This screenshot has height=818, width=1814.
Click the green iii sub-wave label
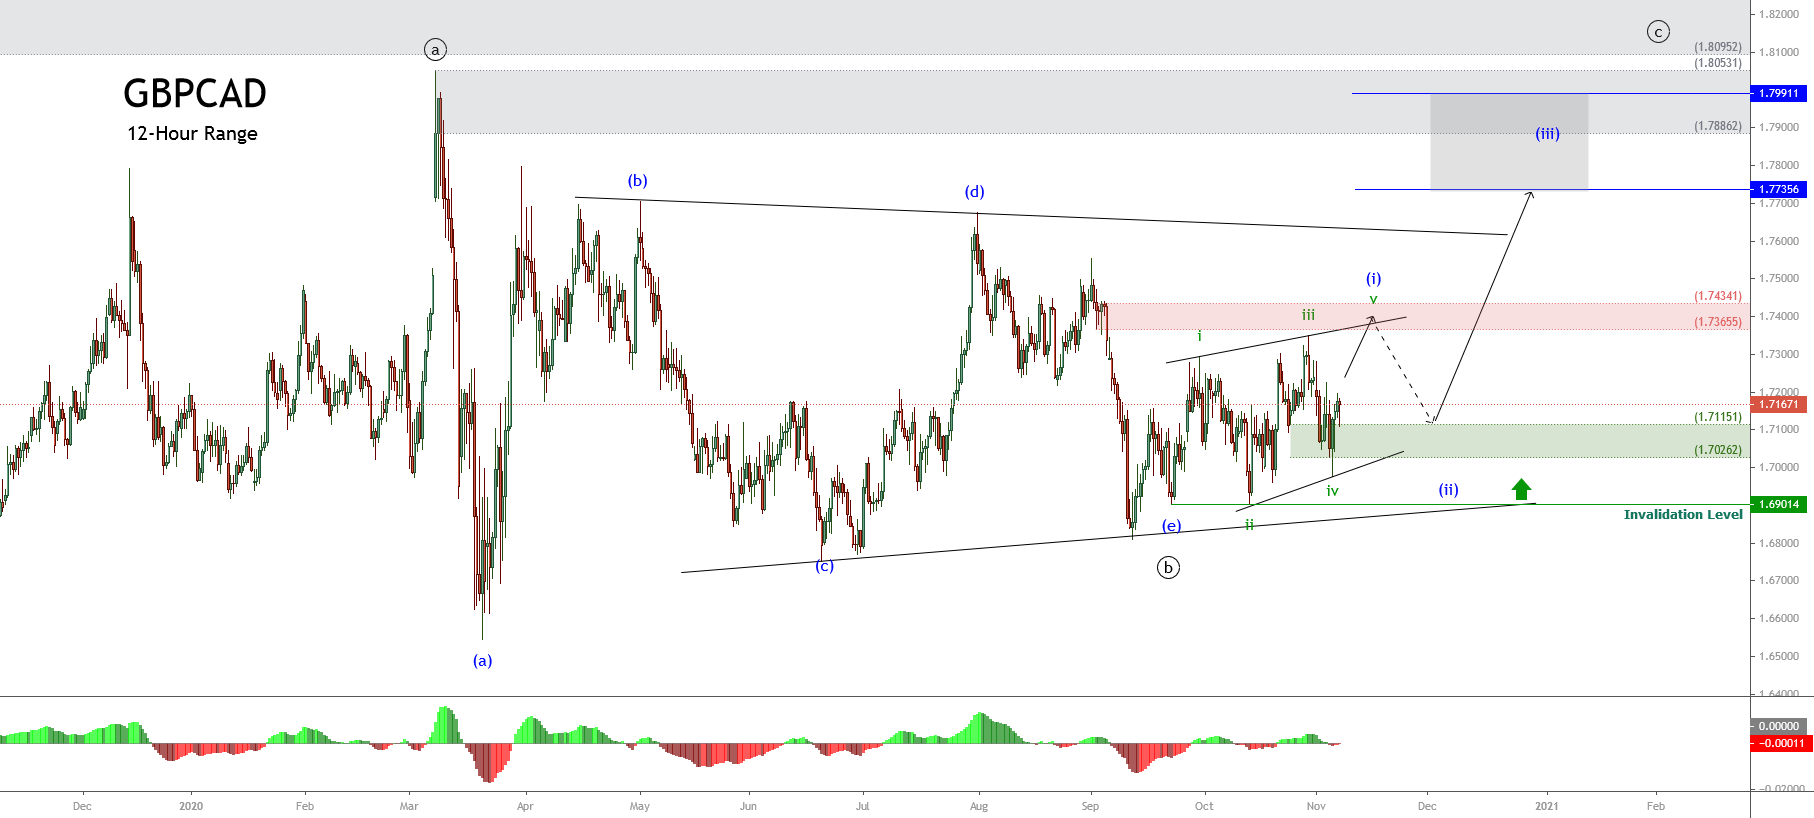1308,315
